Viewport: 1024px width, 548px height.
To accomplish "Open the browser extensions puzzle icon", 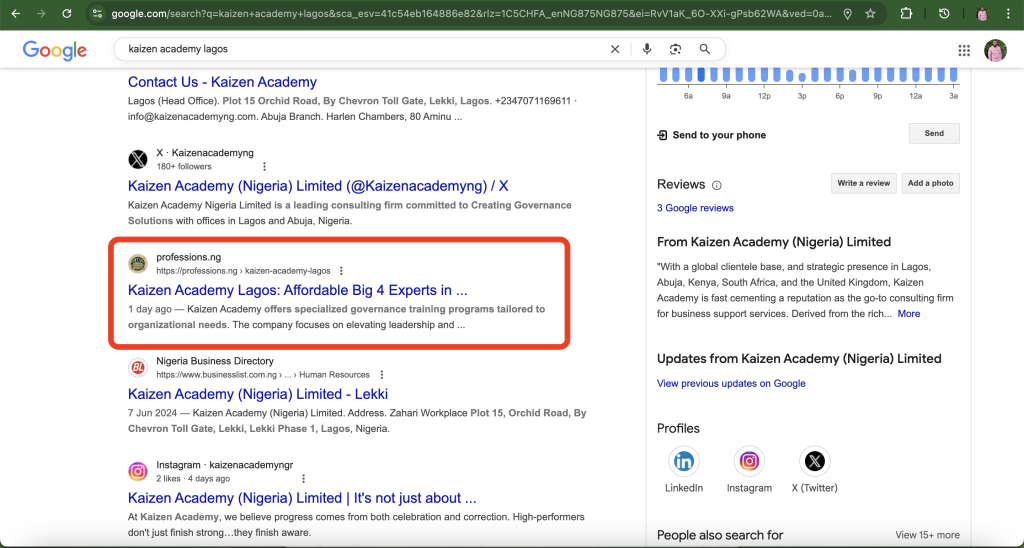I will (906, 13).
